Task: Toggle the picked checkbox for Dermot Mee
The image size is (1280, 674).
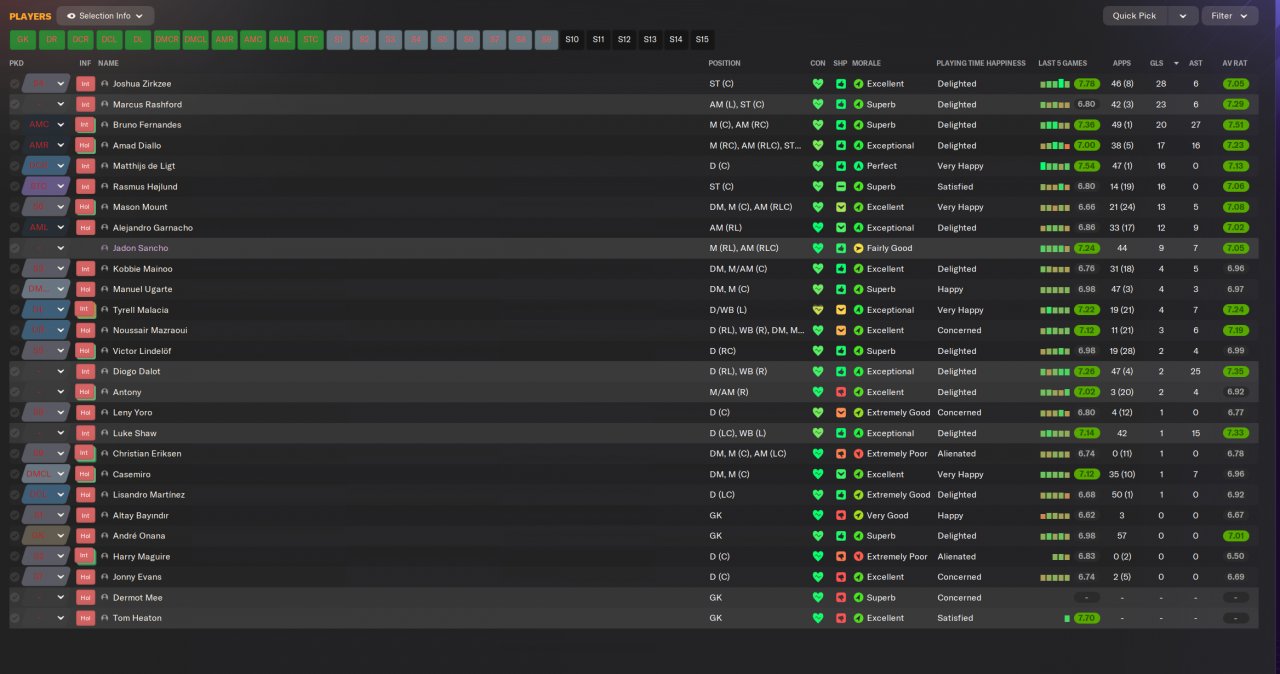Action: click(x=15, y=598)
